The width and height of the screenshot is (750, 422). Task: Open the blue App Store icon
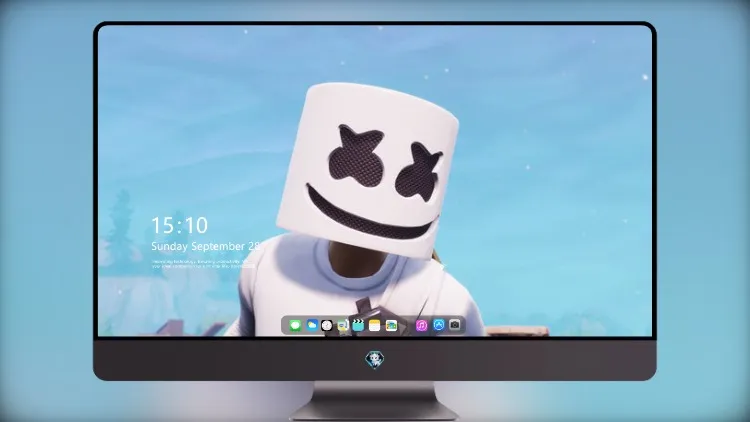438,325
